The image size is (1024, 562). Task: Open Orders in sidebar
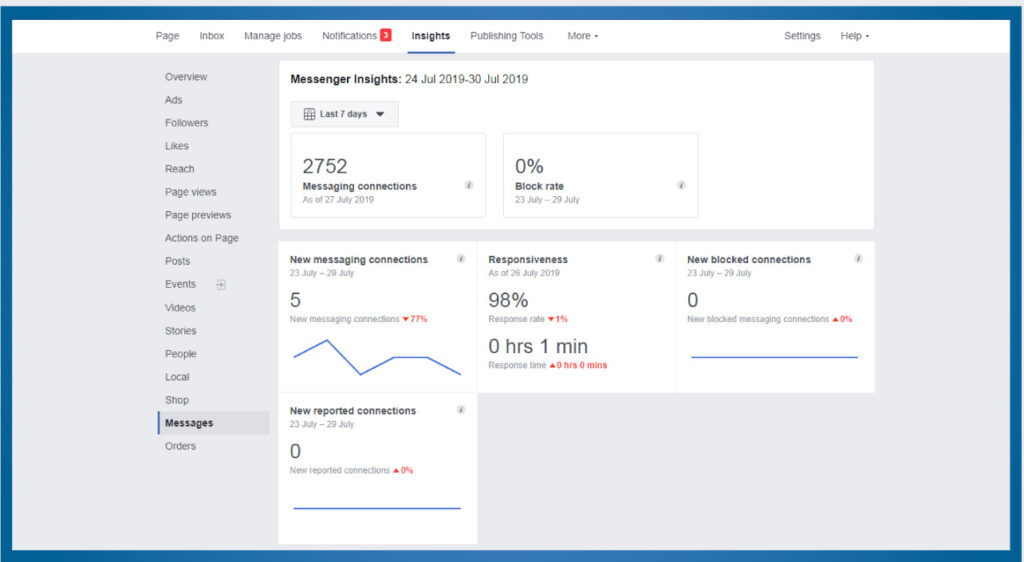180,446
